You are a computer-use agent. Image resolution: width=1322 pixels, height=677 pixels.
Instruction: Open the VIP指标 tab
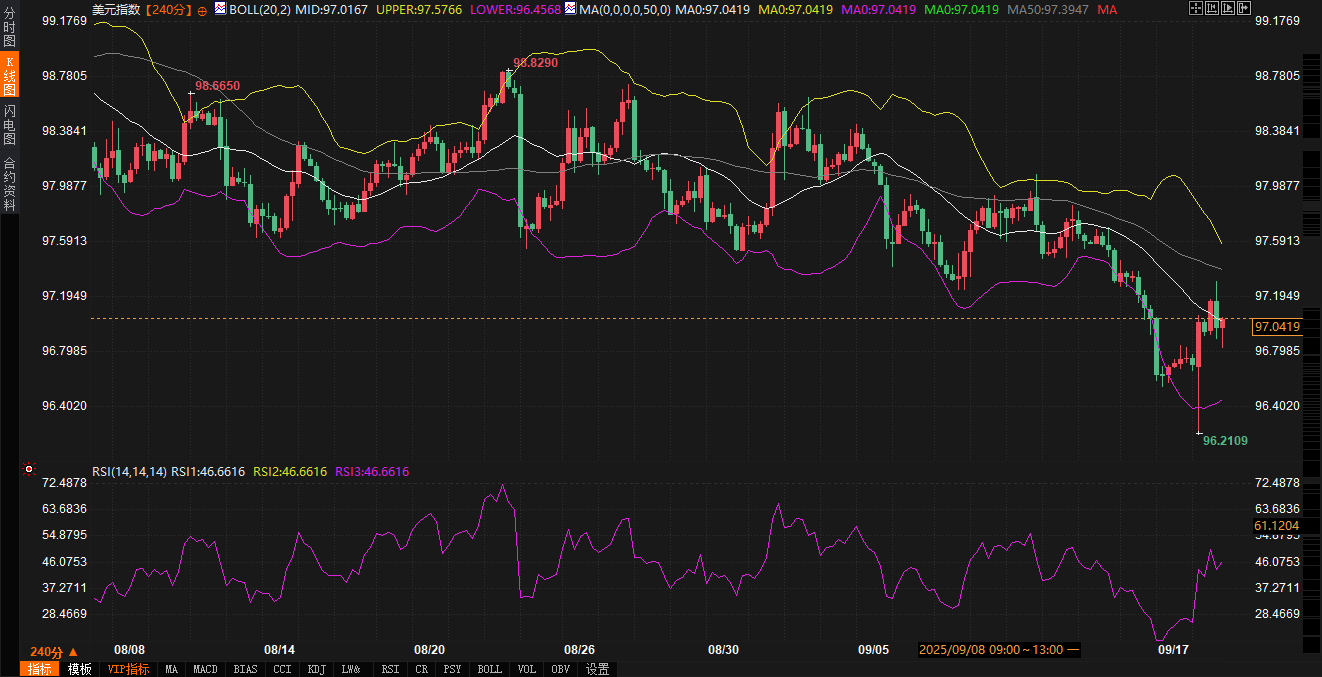128,669
